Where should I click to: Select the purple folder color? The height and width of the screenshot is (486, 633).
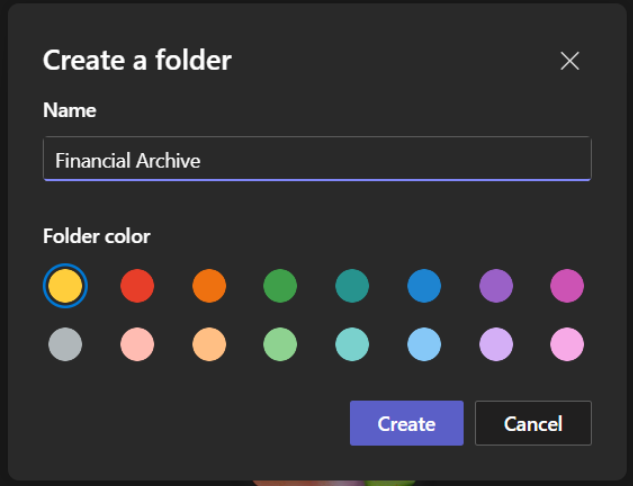click(x=496, y=287)
